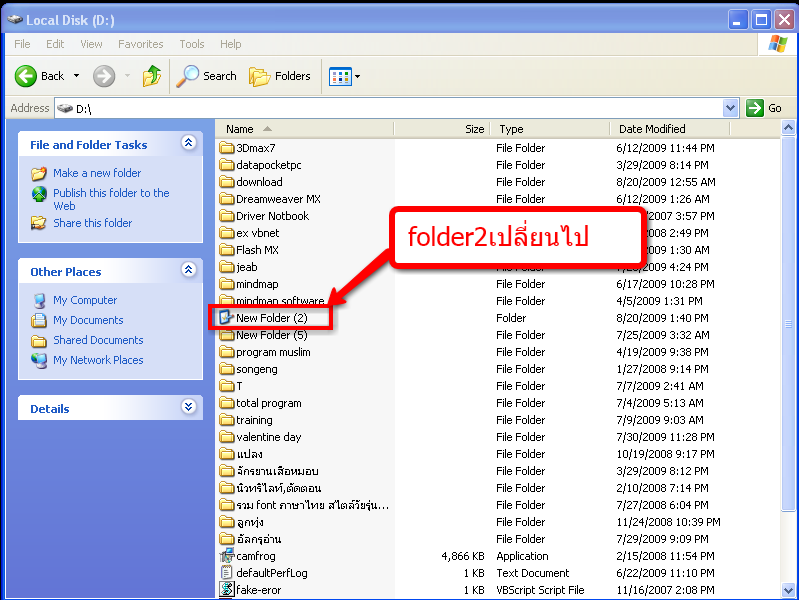Click the Back navigation arrow icon
Screen dimensions: 799x600
(26, 76)
